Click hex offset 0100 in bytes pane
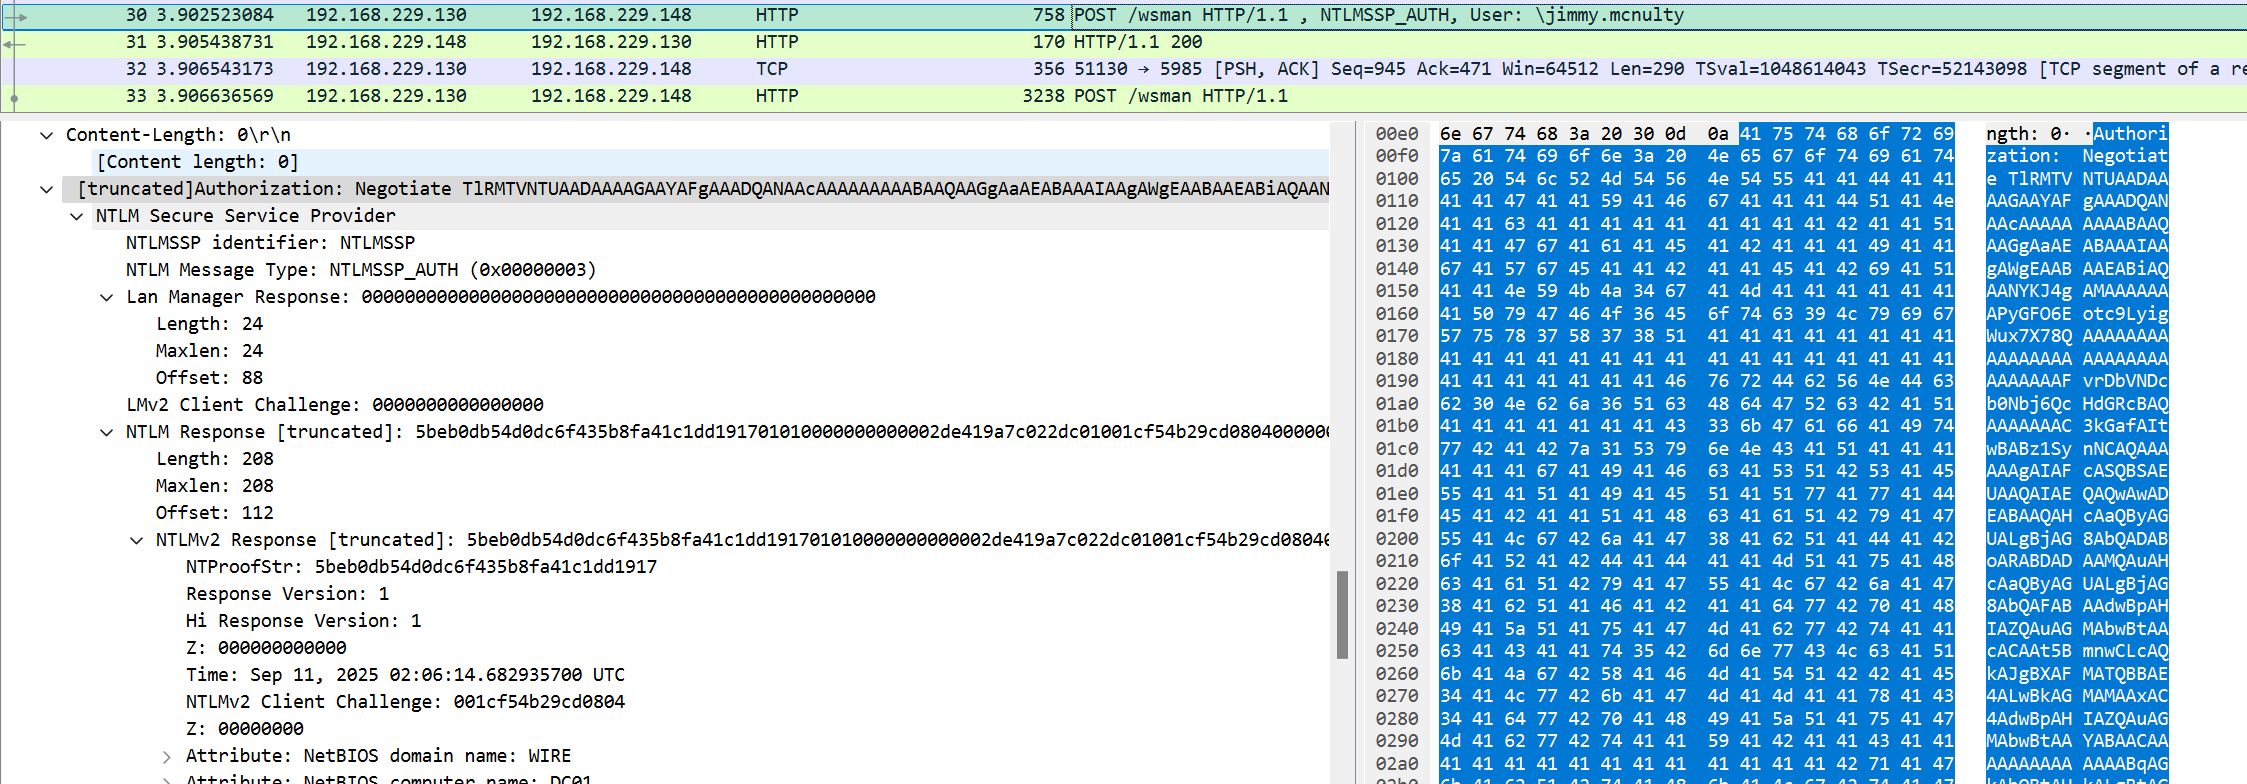This screenshot has height=784, width=2247. pos(1397,179)
